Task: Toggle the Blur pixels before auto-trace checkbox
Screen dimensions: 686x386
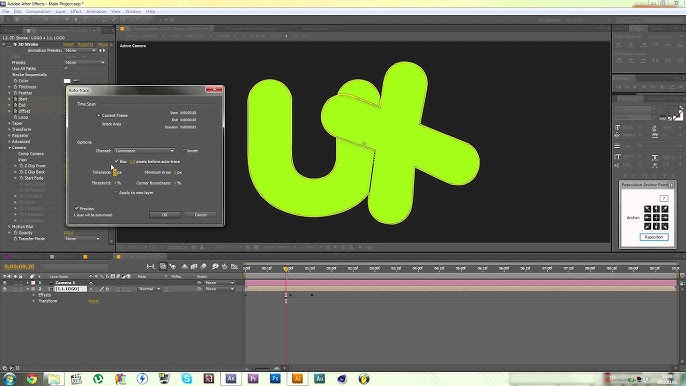Action: coord(117,161)
